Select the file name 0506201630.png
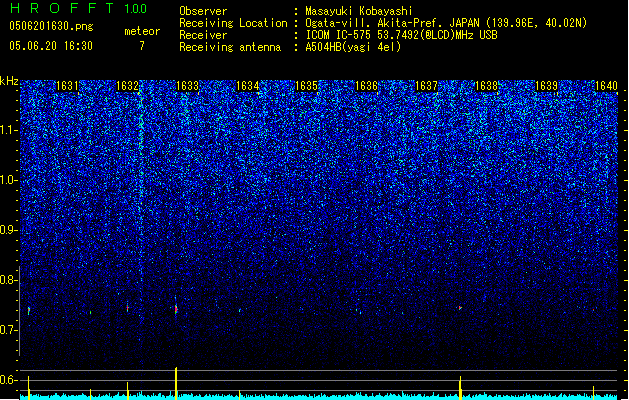The width and height of the screenshot is (629, 400). coord(51,26)
